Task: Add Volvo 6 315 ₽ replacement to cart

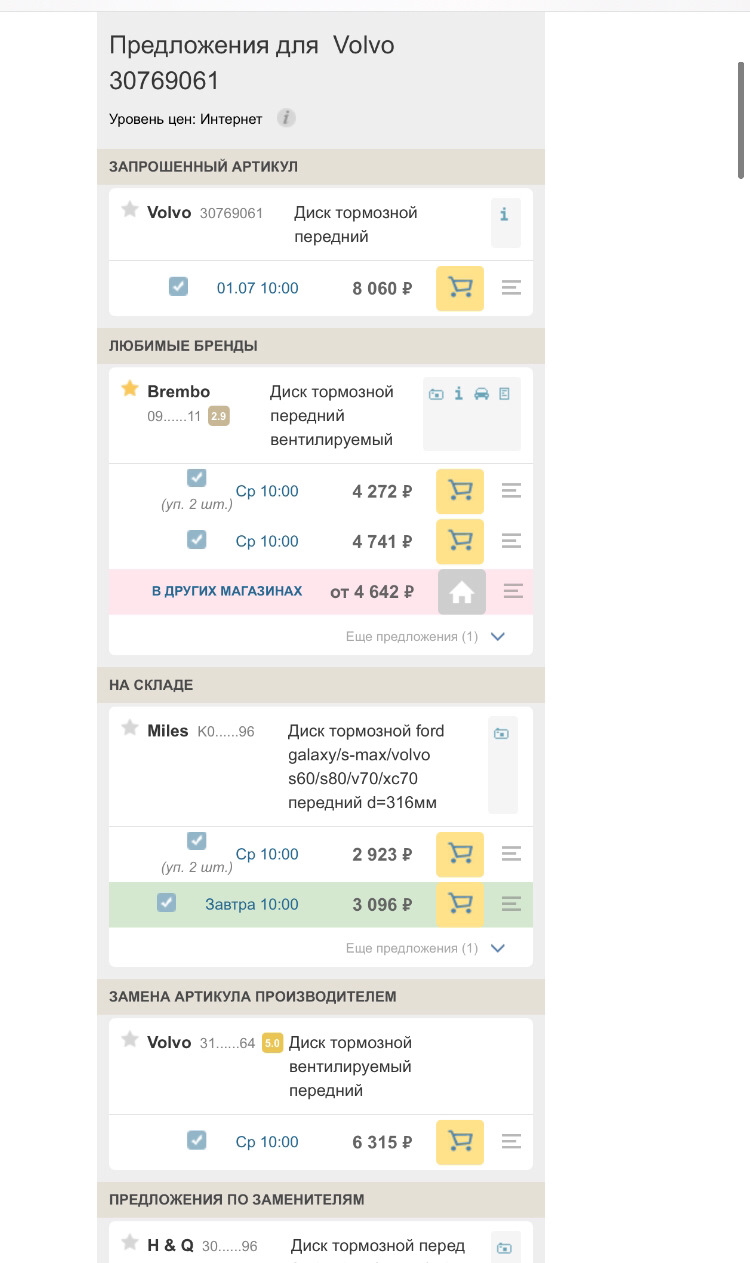Action: [460, 1142]
